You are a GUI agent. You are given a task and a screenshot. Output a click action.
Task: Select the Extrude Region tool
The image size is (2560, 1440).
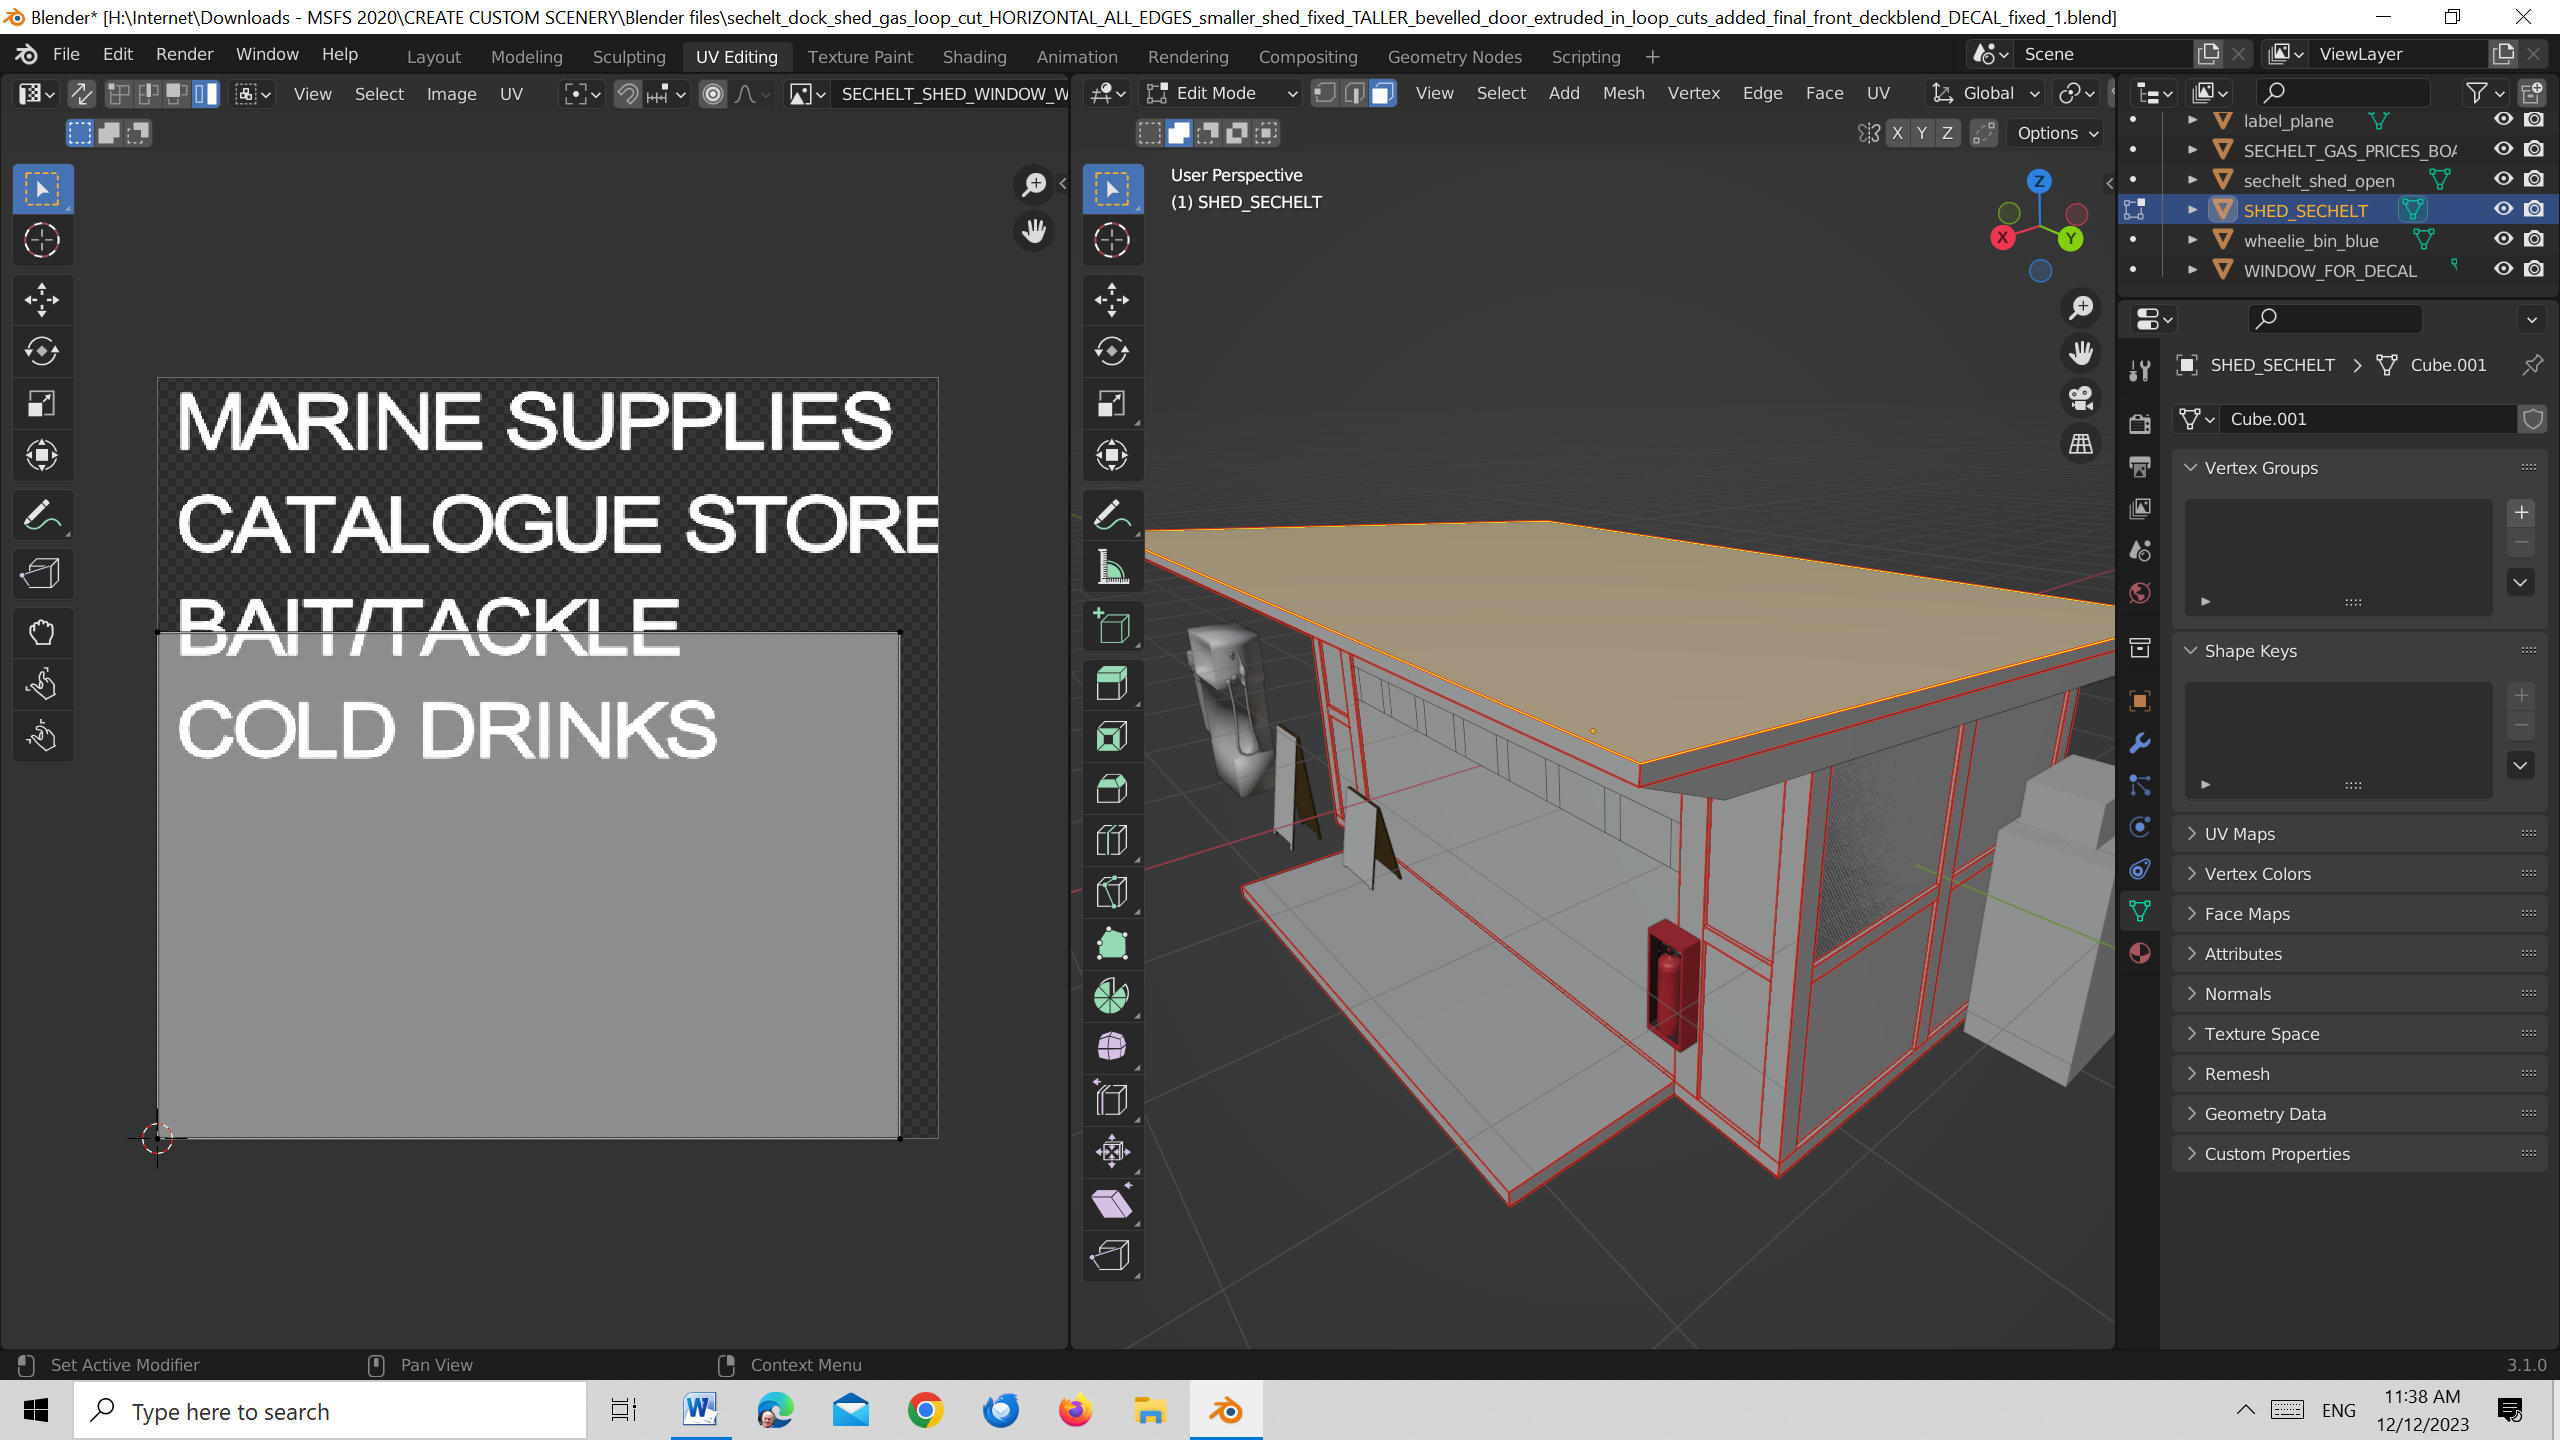pos(1112,684)
